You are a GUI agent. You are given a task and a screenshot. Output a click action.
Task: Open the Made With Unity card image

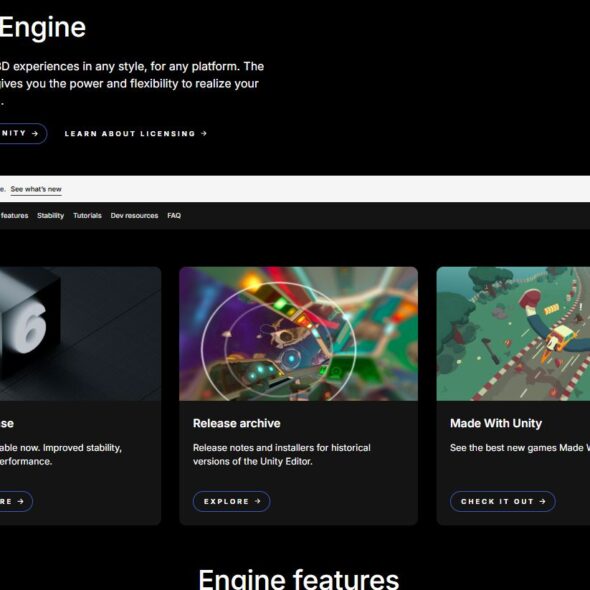click(x=513, y=334)
